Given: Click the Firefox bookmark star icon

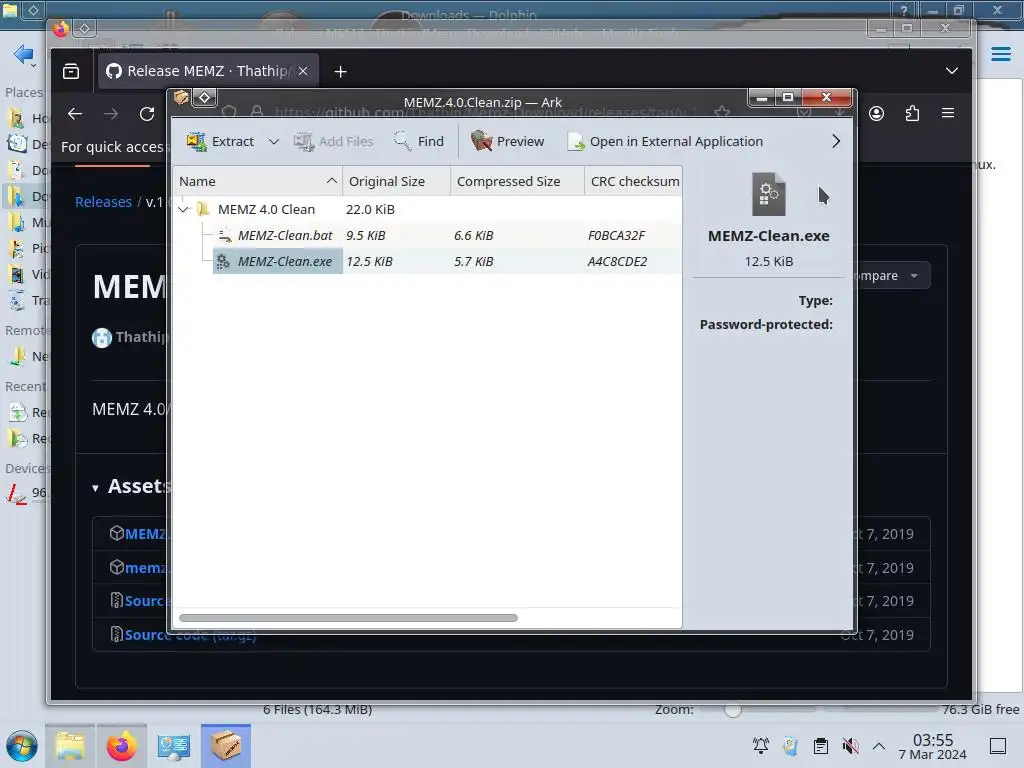Looking at the screenshot, I should point(722,112).
